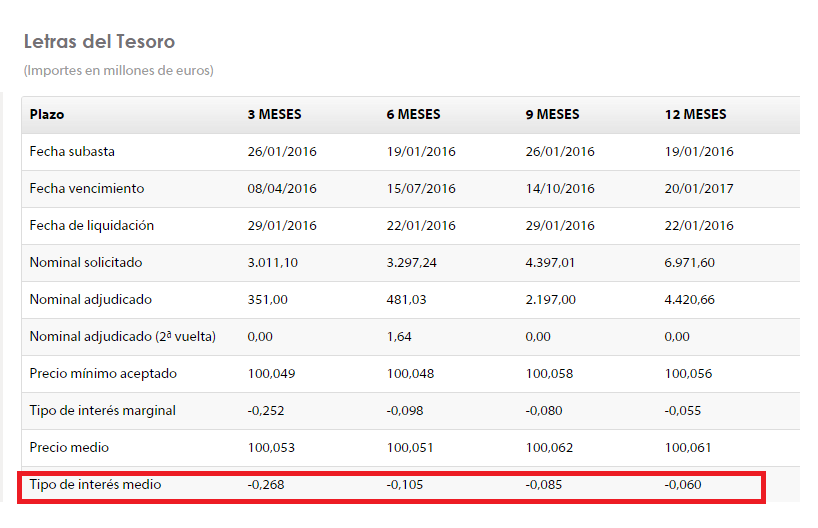Click awarded nominal '2.197,00'
Viewport: 818px width, 528px height.
click(x=551, y=299)
